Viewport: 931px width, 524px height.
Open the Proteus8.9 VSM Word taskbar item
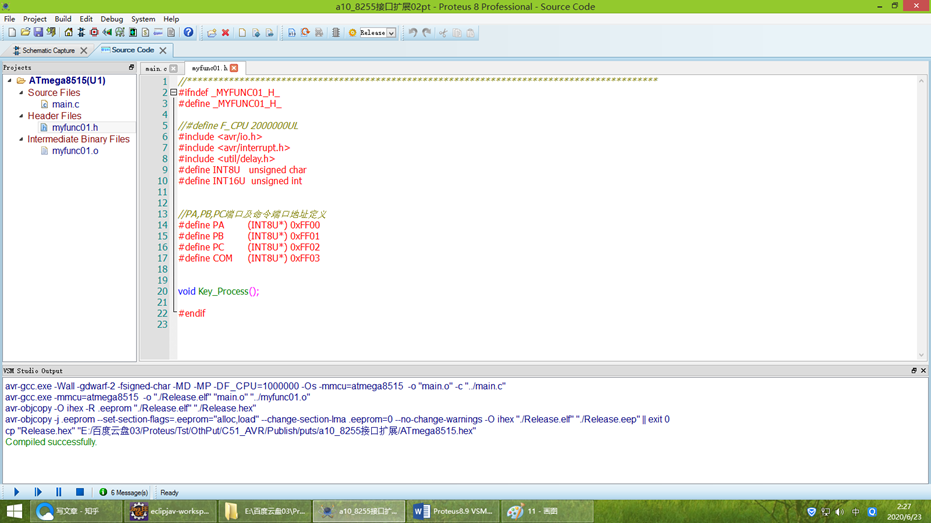point(452,511)
